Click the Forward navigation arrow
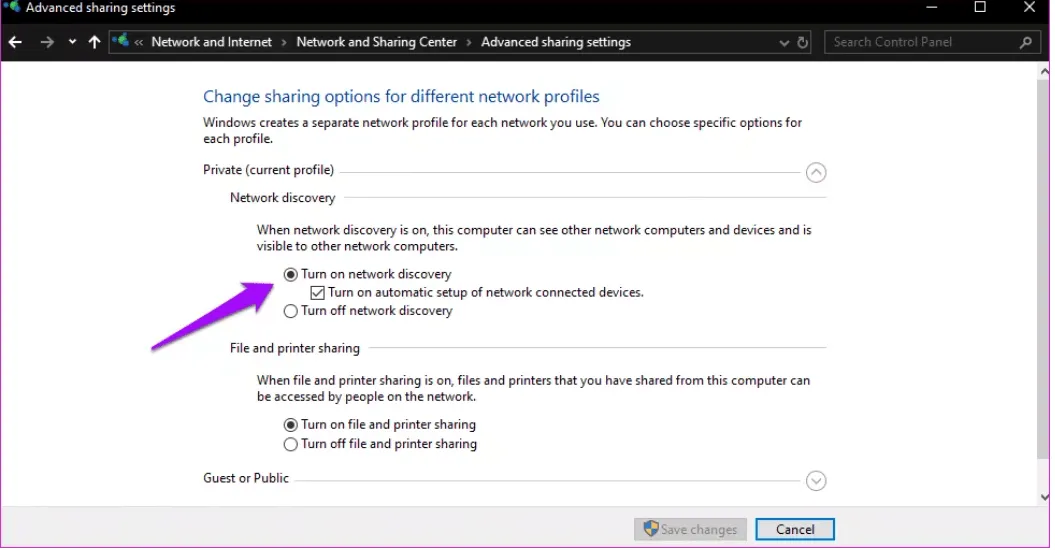The width and height of the screenshot is (1055, 550). (x=47, y=42)
